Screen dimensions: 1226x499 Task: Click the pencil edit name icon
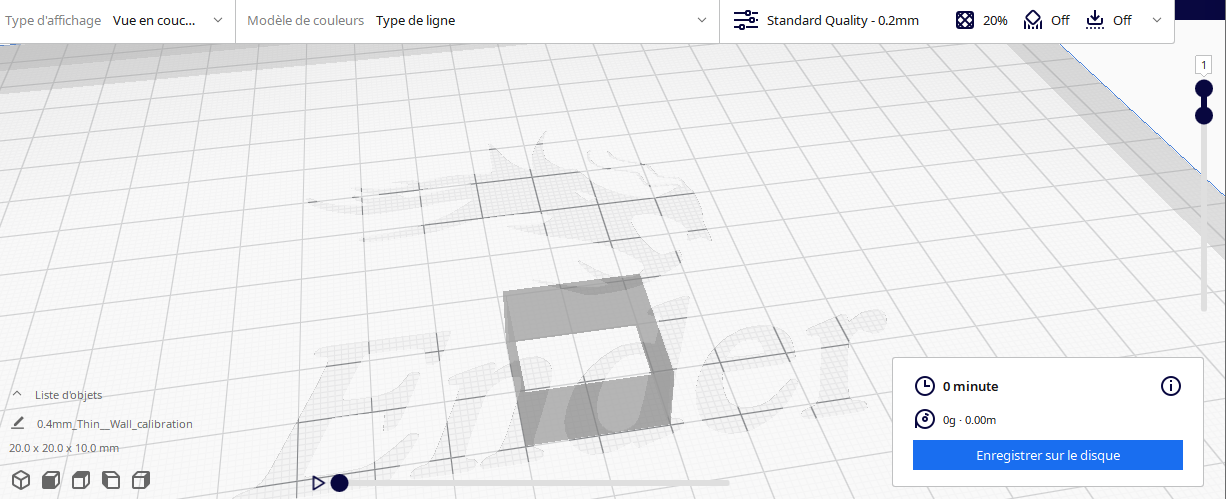(18, 424)
